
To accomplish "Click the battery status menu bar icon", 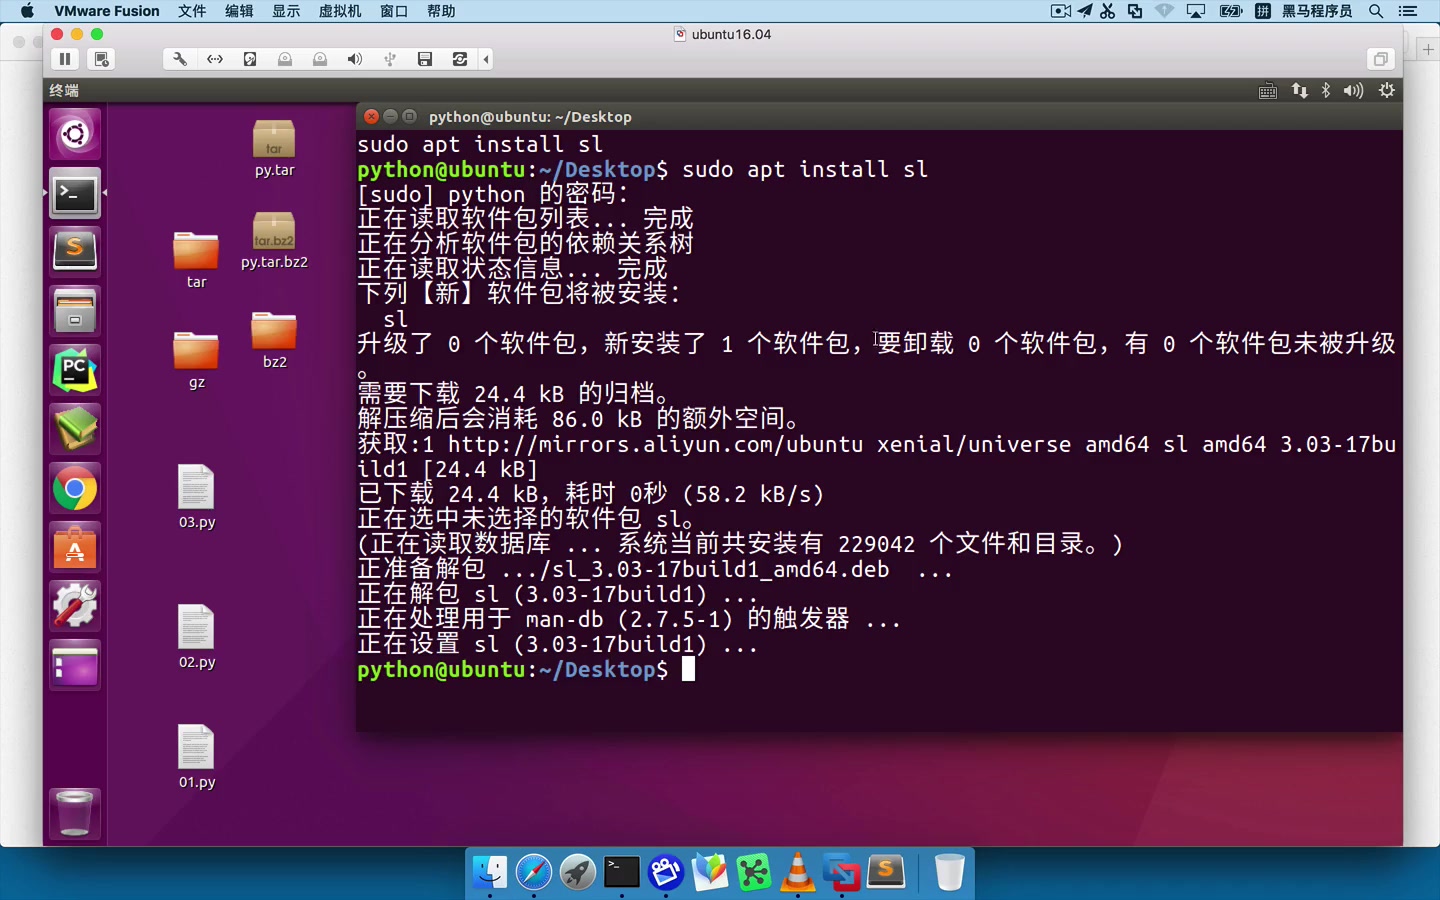I will [1231, 11].
